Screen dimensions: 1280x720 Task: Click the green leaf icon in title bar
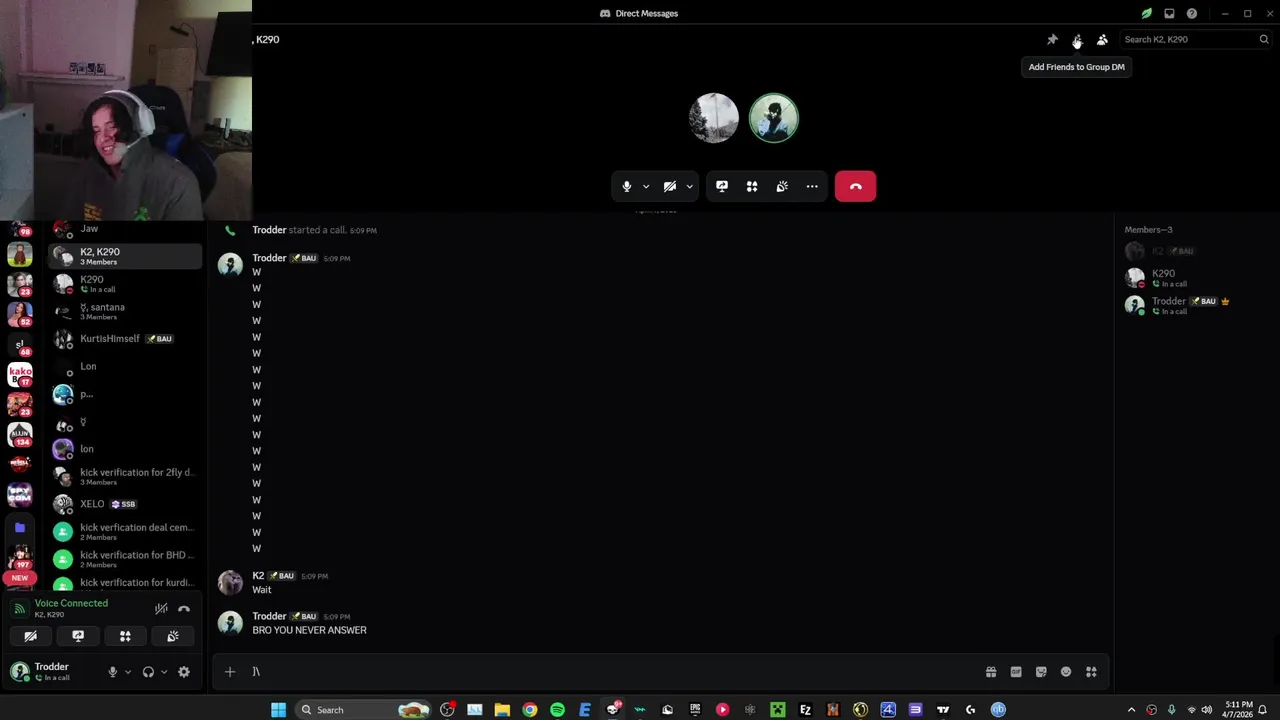tap(1147, 14)
